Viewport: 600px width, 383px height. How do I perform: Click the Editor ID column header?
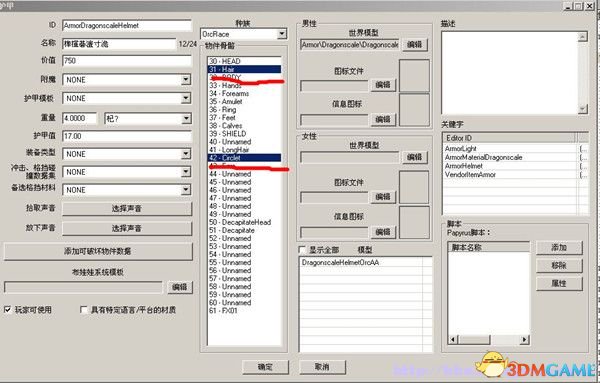tap(509, 138)
